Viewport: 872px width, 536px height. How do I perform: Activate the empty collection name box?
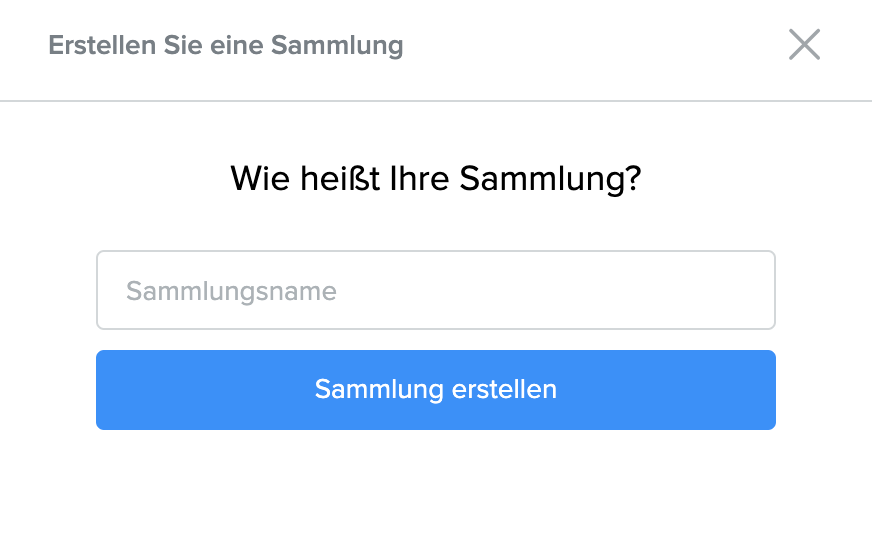point(435,290)
